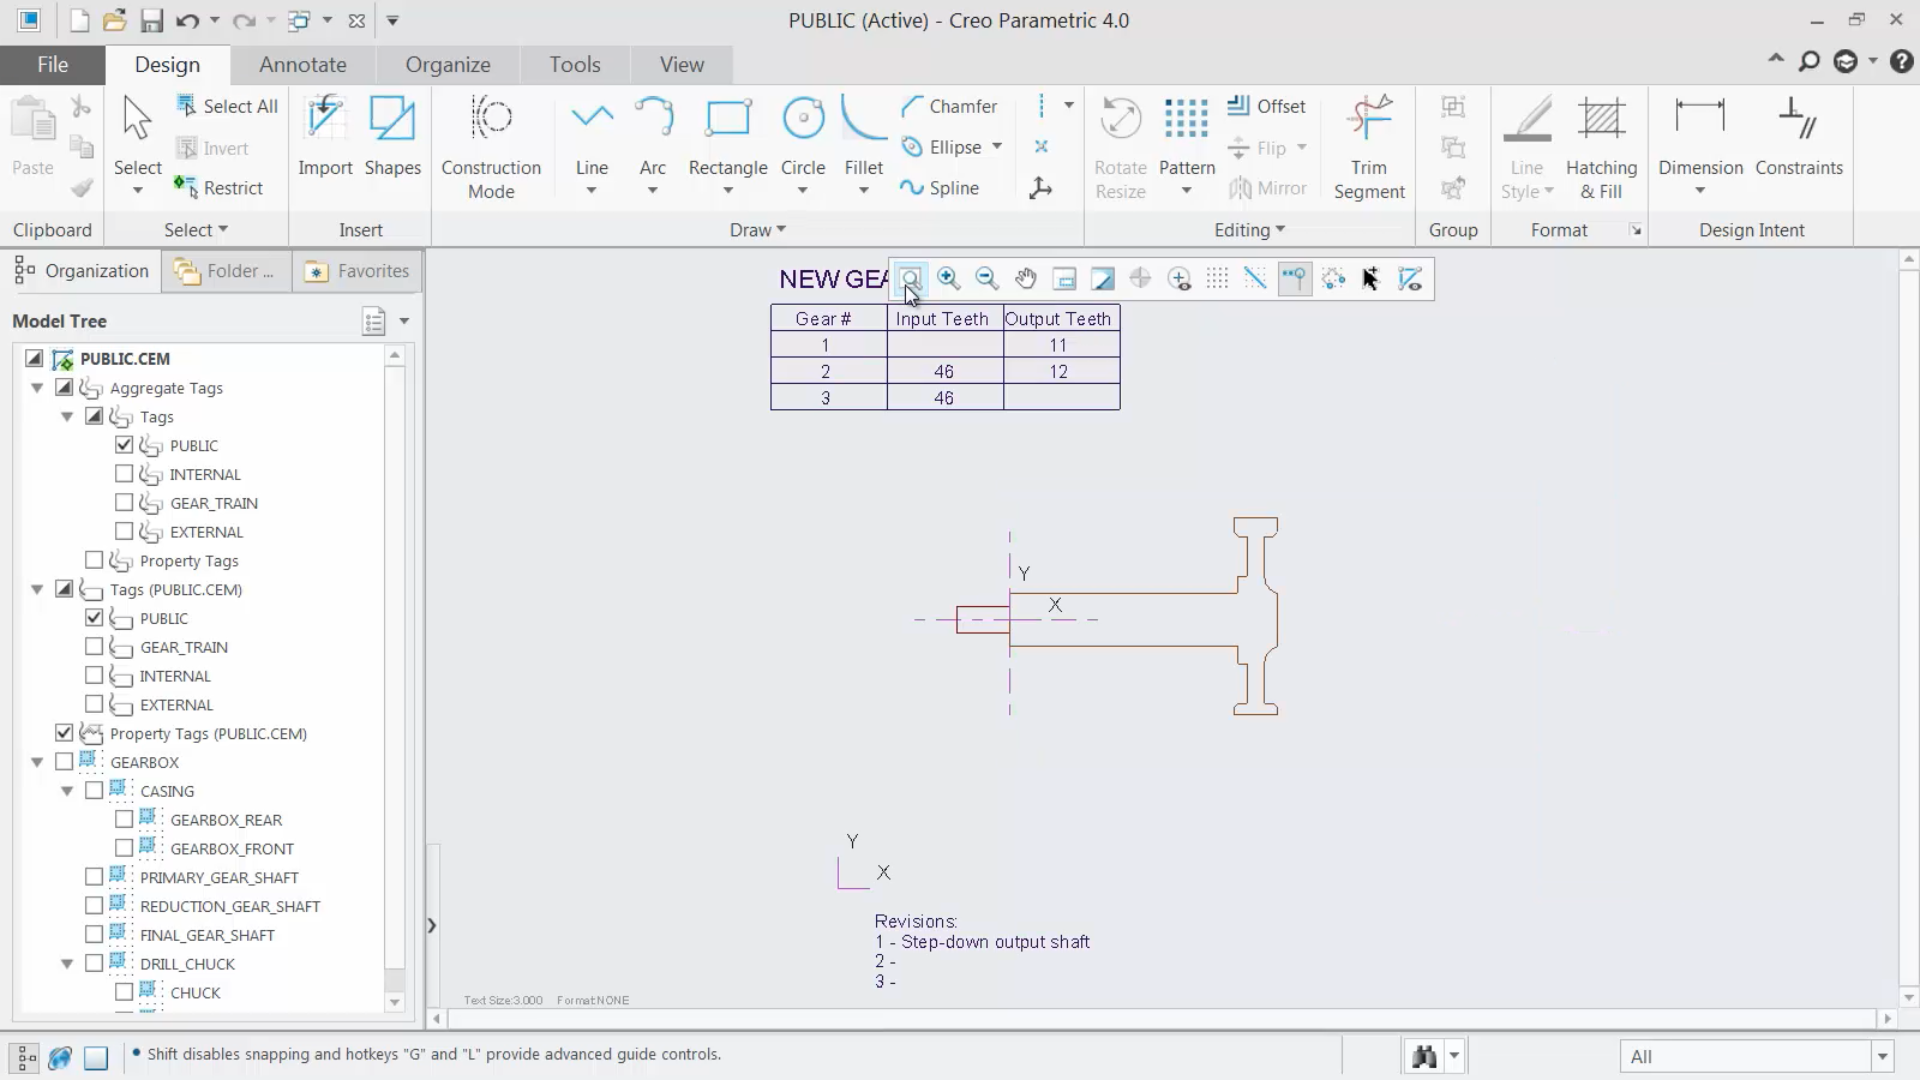Click the Restrict button
The width and height of the screenshot is (1920, 1080).
(x=218, y=188)
